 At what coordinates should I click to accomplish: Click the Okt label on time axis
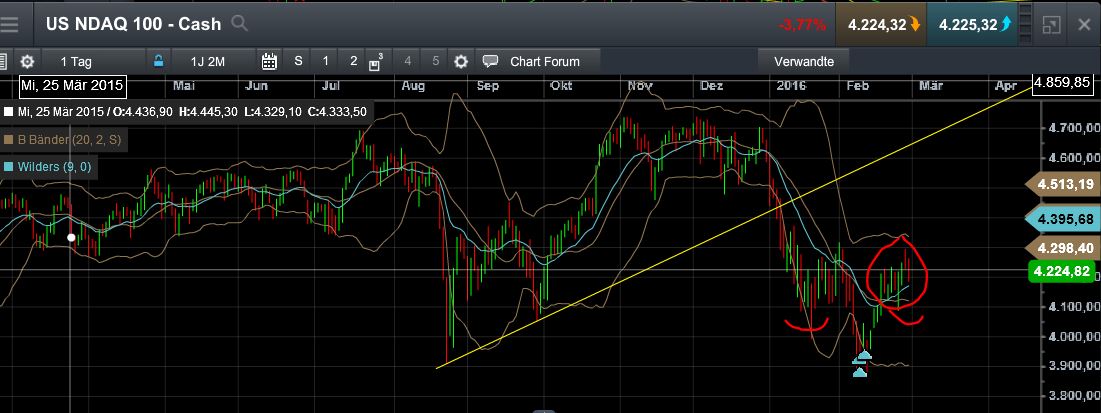coord(561,86)
